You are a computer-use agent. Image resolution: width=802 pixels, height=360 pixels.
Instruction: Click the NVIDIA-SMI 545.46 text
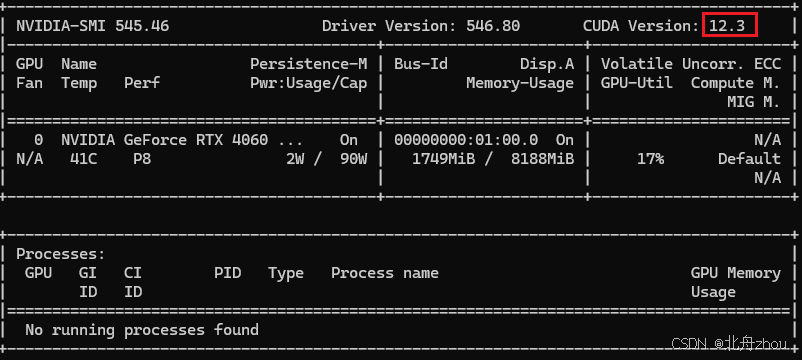(93, 26)
